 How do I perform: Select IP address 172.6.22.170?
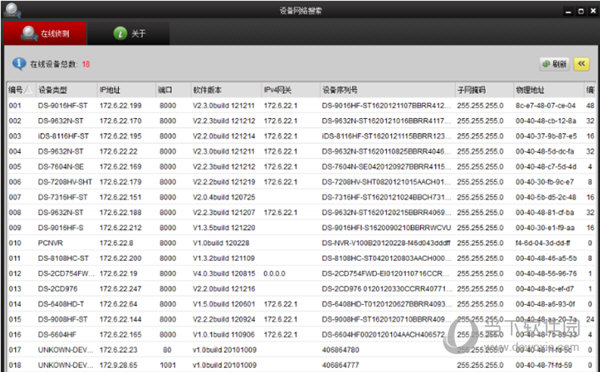tap(120, 121)
